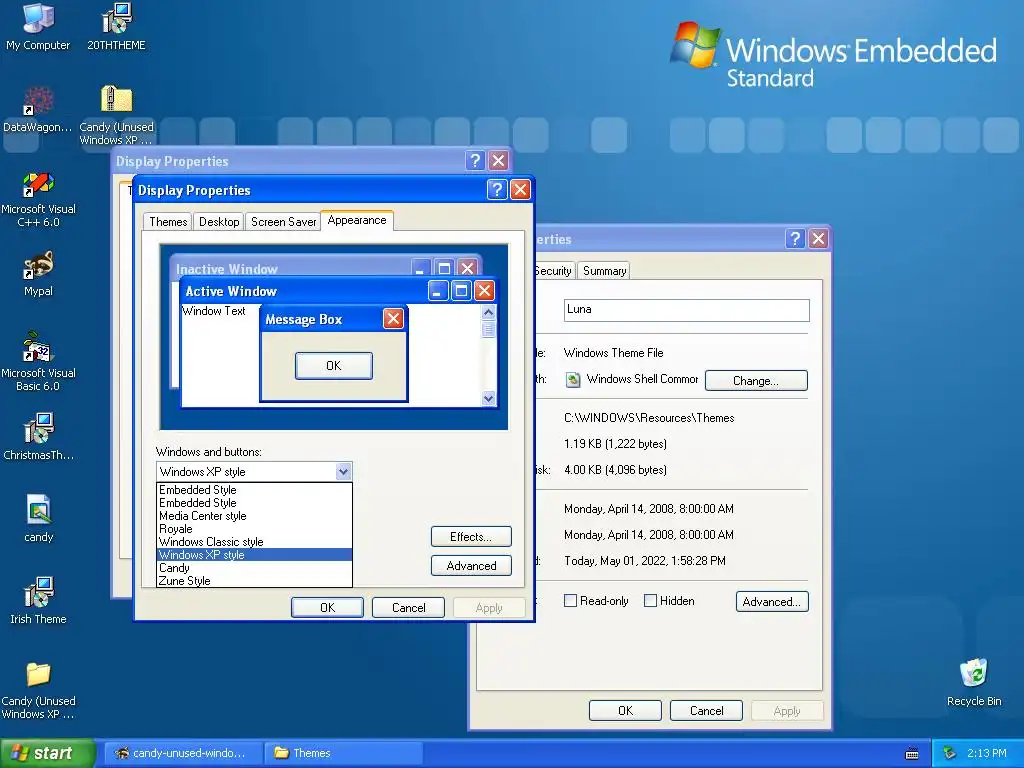Choose Media Center style from list
Viewport: 1024px width, 768px height.
pos(255,516)
